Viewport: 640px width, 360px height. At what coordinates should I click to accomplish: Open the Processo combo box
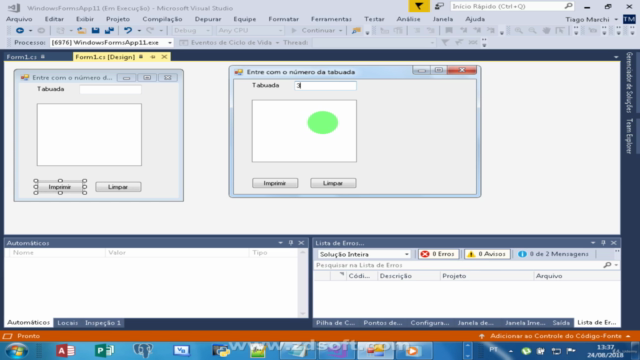coord(111,42)
